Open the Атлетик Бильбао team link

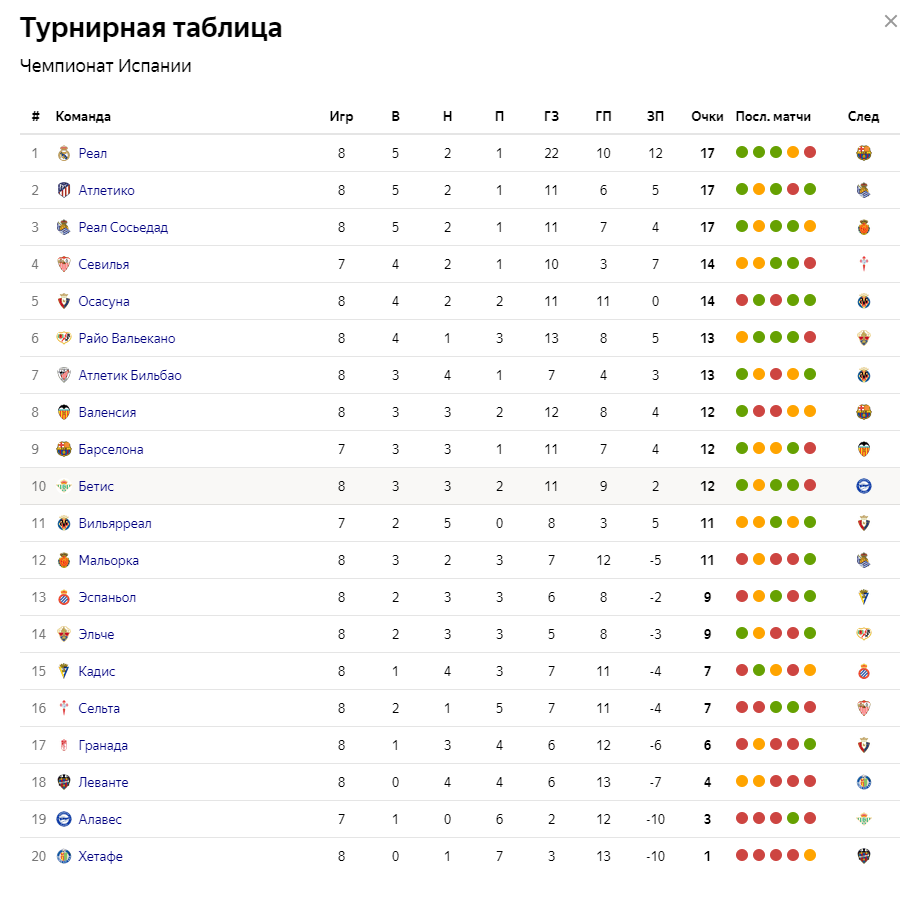click(130, 376)
